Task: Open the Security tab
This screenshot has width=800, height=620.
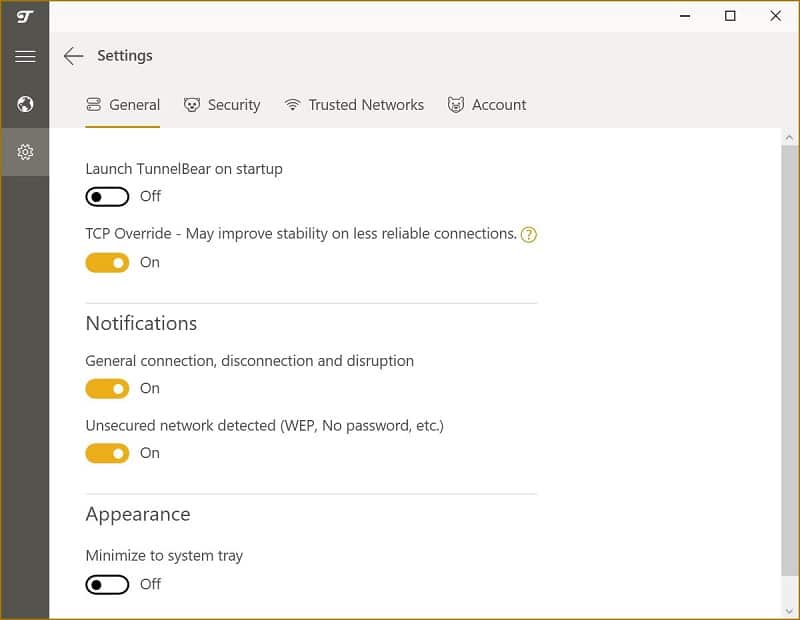Action: (x=221, y=105)
